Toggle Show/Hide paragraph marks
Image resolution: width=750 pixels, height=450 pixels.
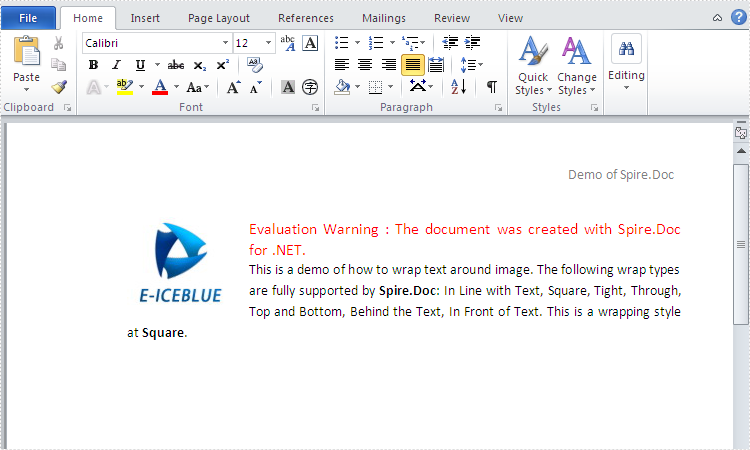click(492, 87)
